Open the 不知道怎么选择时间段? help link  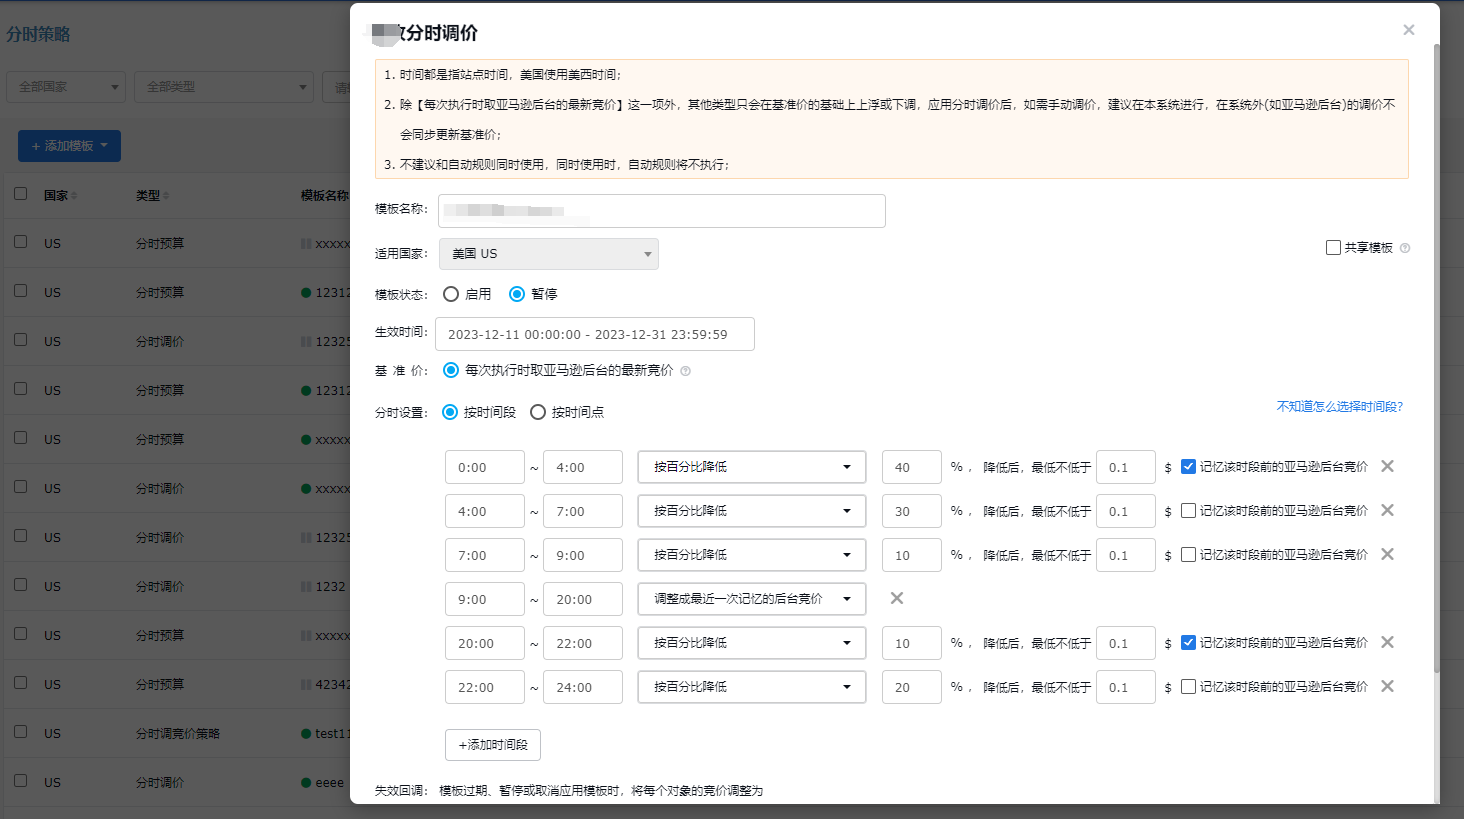pos(1340,407)
